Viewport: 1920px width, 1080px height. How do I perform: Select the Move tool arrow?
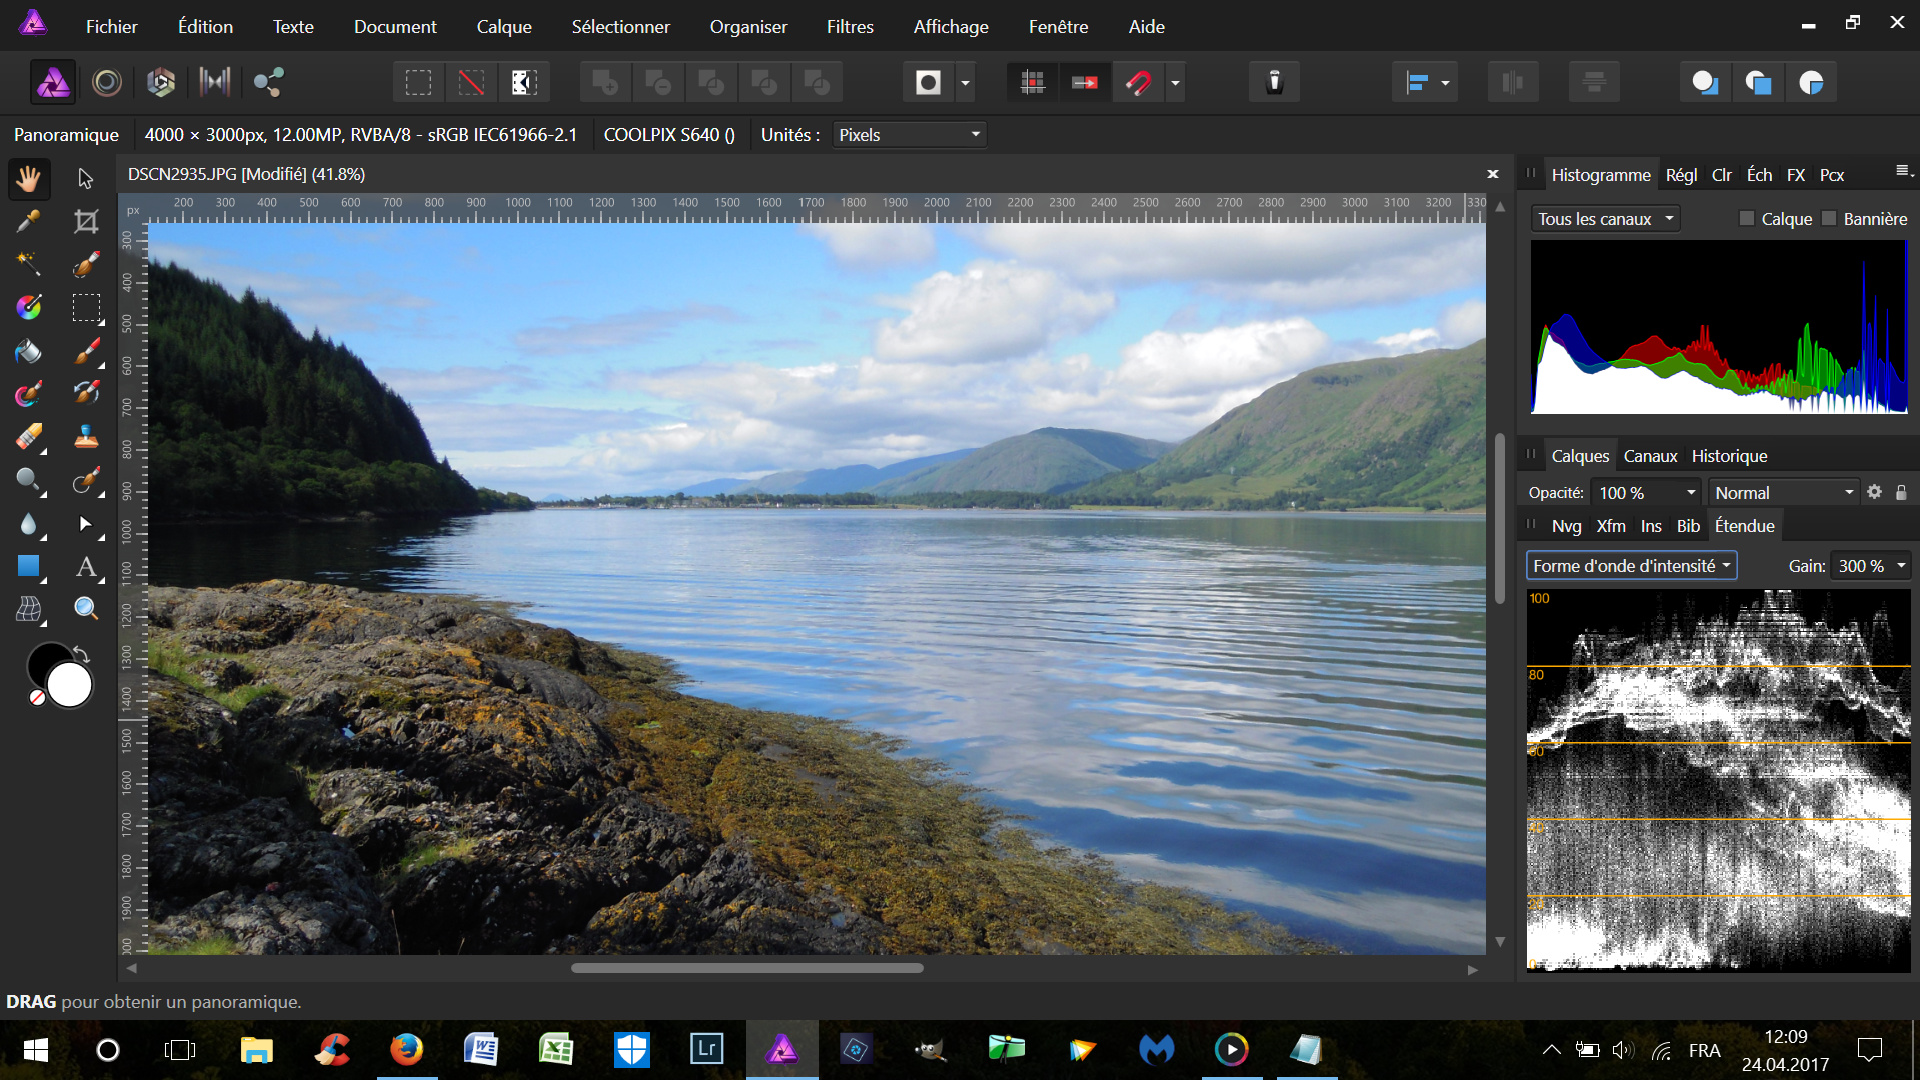coord(86,178)
